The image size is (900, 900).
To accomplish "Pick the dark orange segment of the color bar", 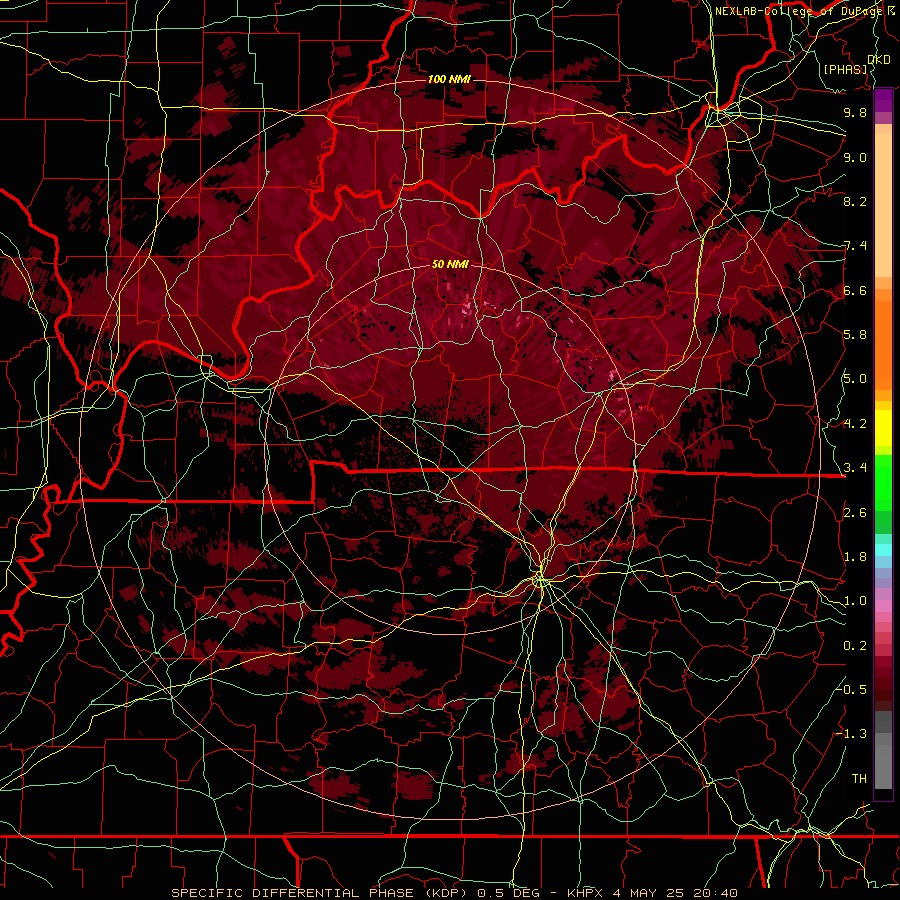I will [883, 344].
